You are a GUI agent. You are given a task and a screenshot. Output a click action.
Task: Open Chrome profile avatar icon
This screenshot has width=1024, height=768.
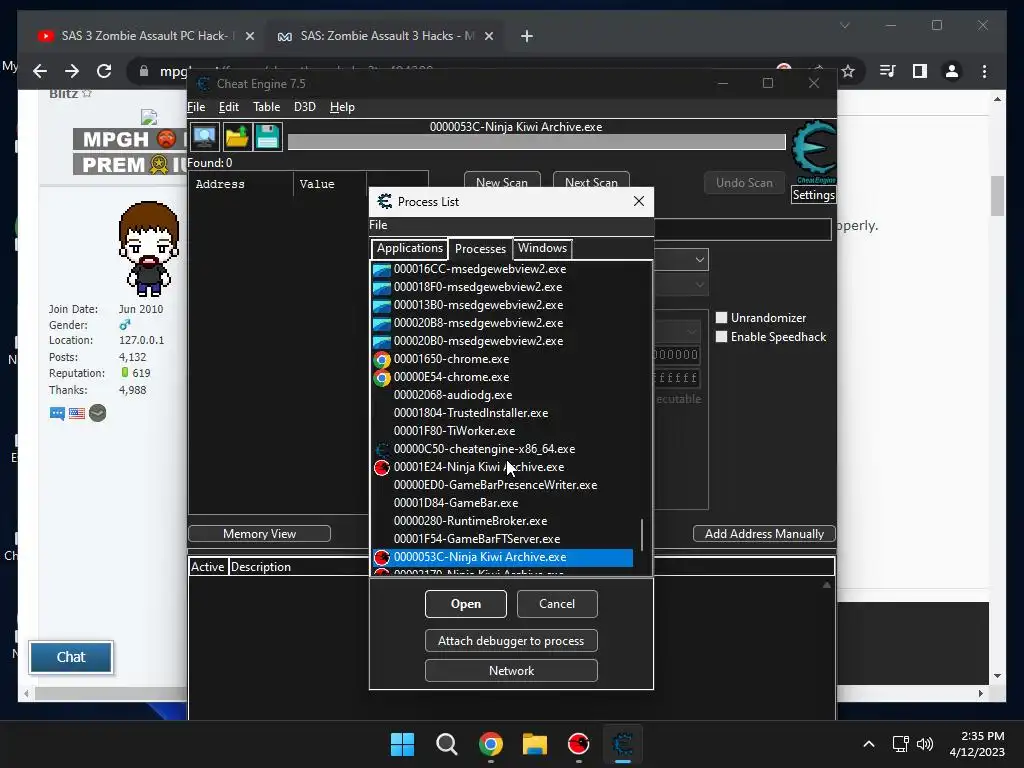[952, 71]
